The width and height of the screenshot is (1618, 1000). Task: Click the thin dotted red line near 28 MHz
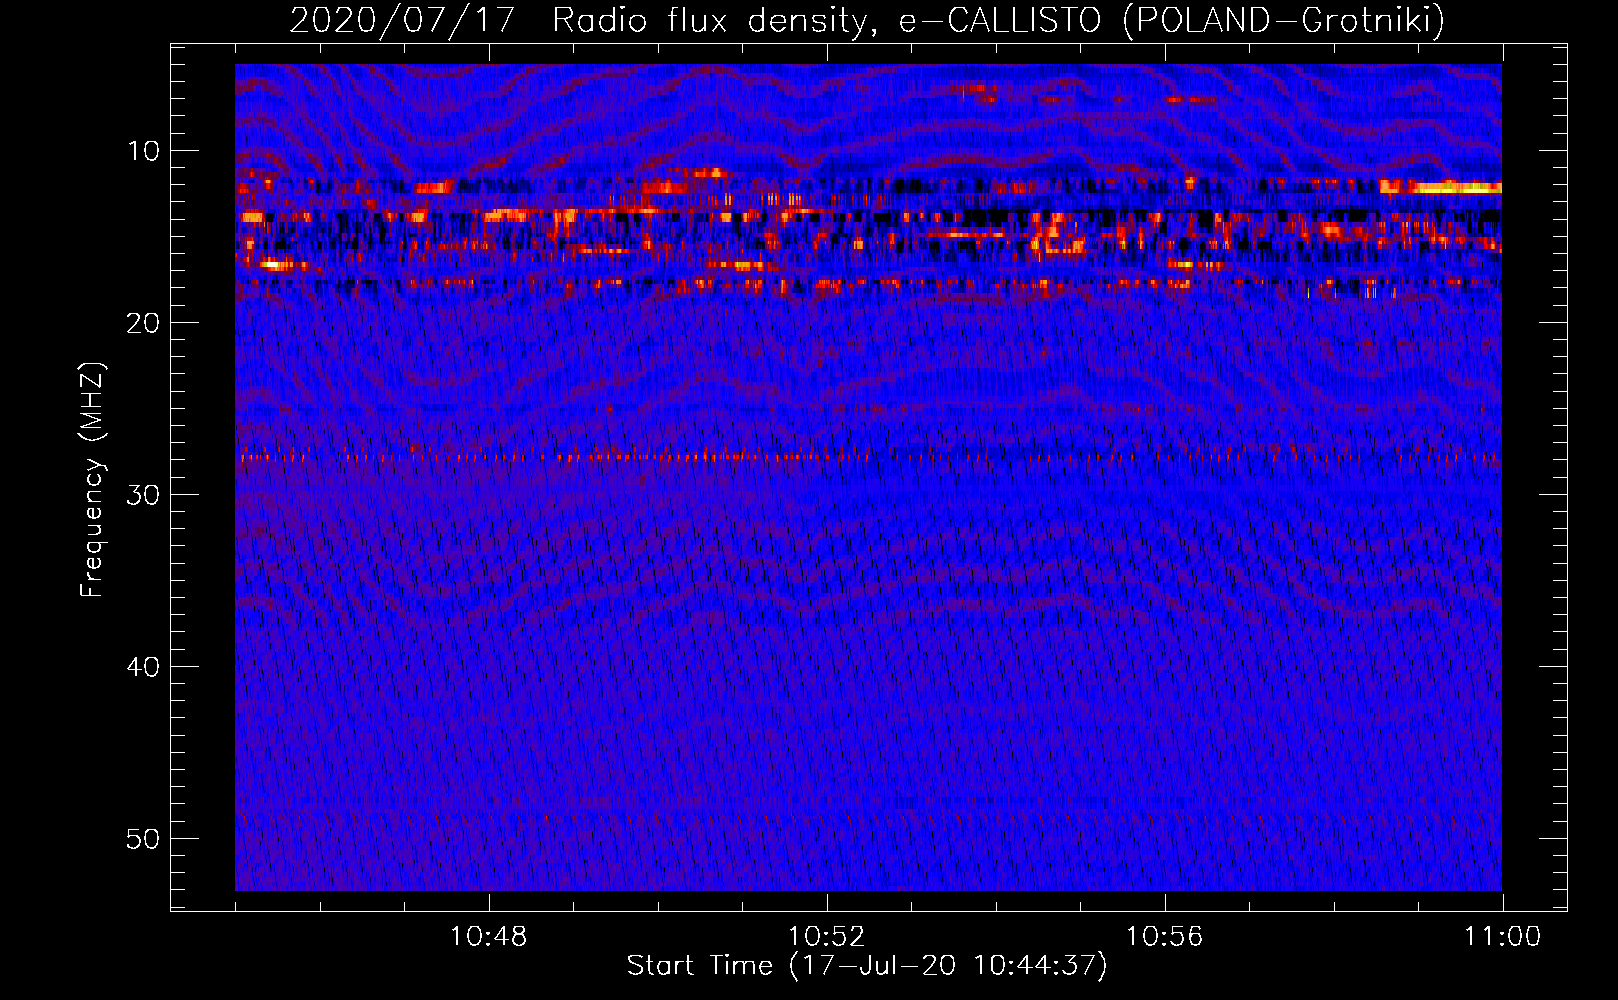[x=868, y=457]
